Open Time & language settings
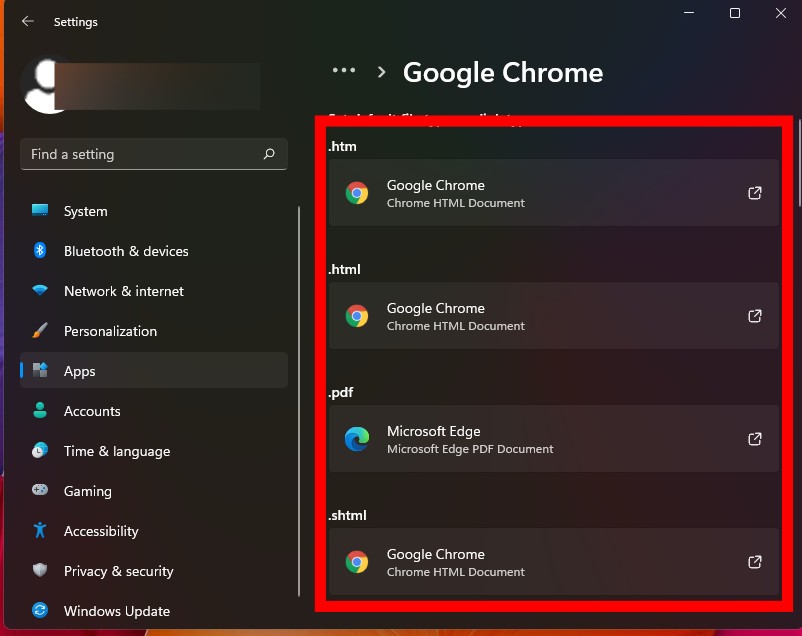The width and height of the screenshot is (802, 636). click(153, 451)
